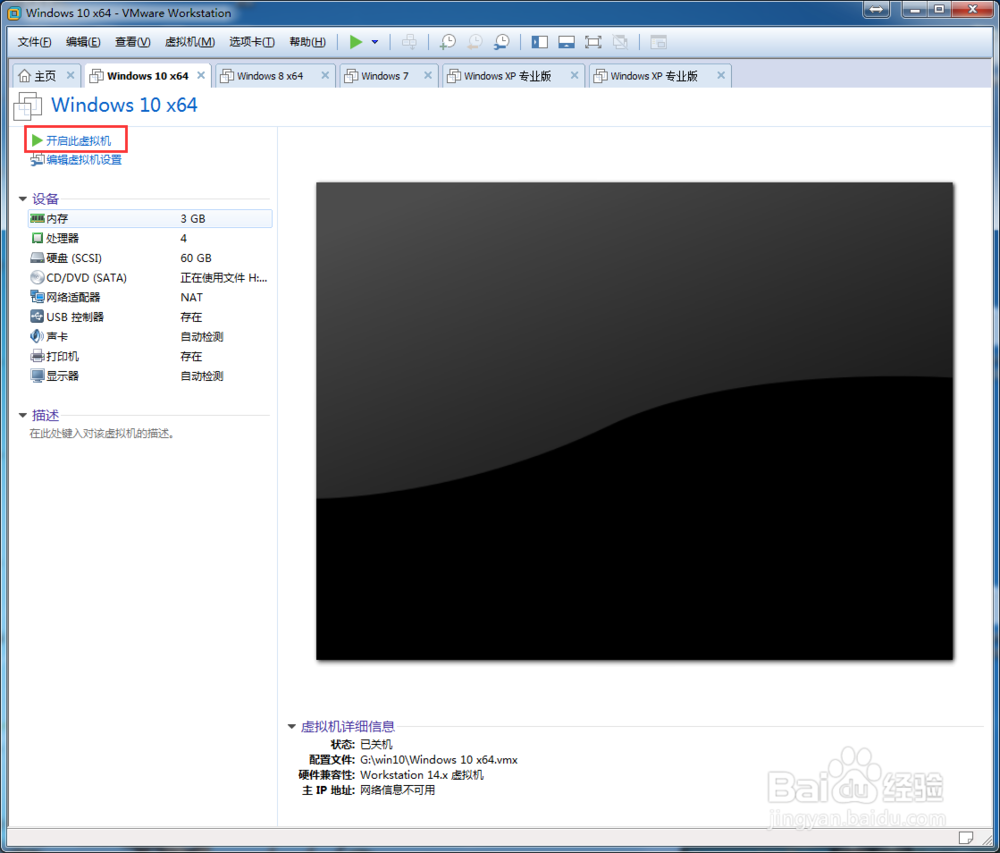Select the 硬盘 (SCSI) device row
The height and width of the screenshot is (853, 1000).
pyautogui.click(x=151, y=258)
